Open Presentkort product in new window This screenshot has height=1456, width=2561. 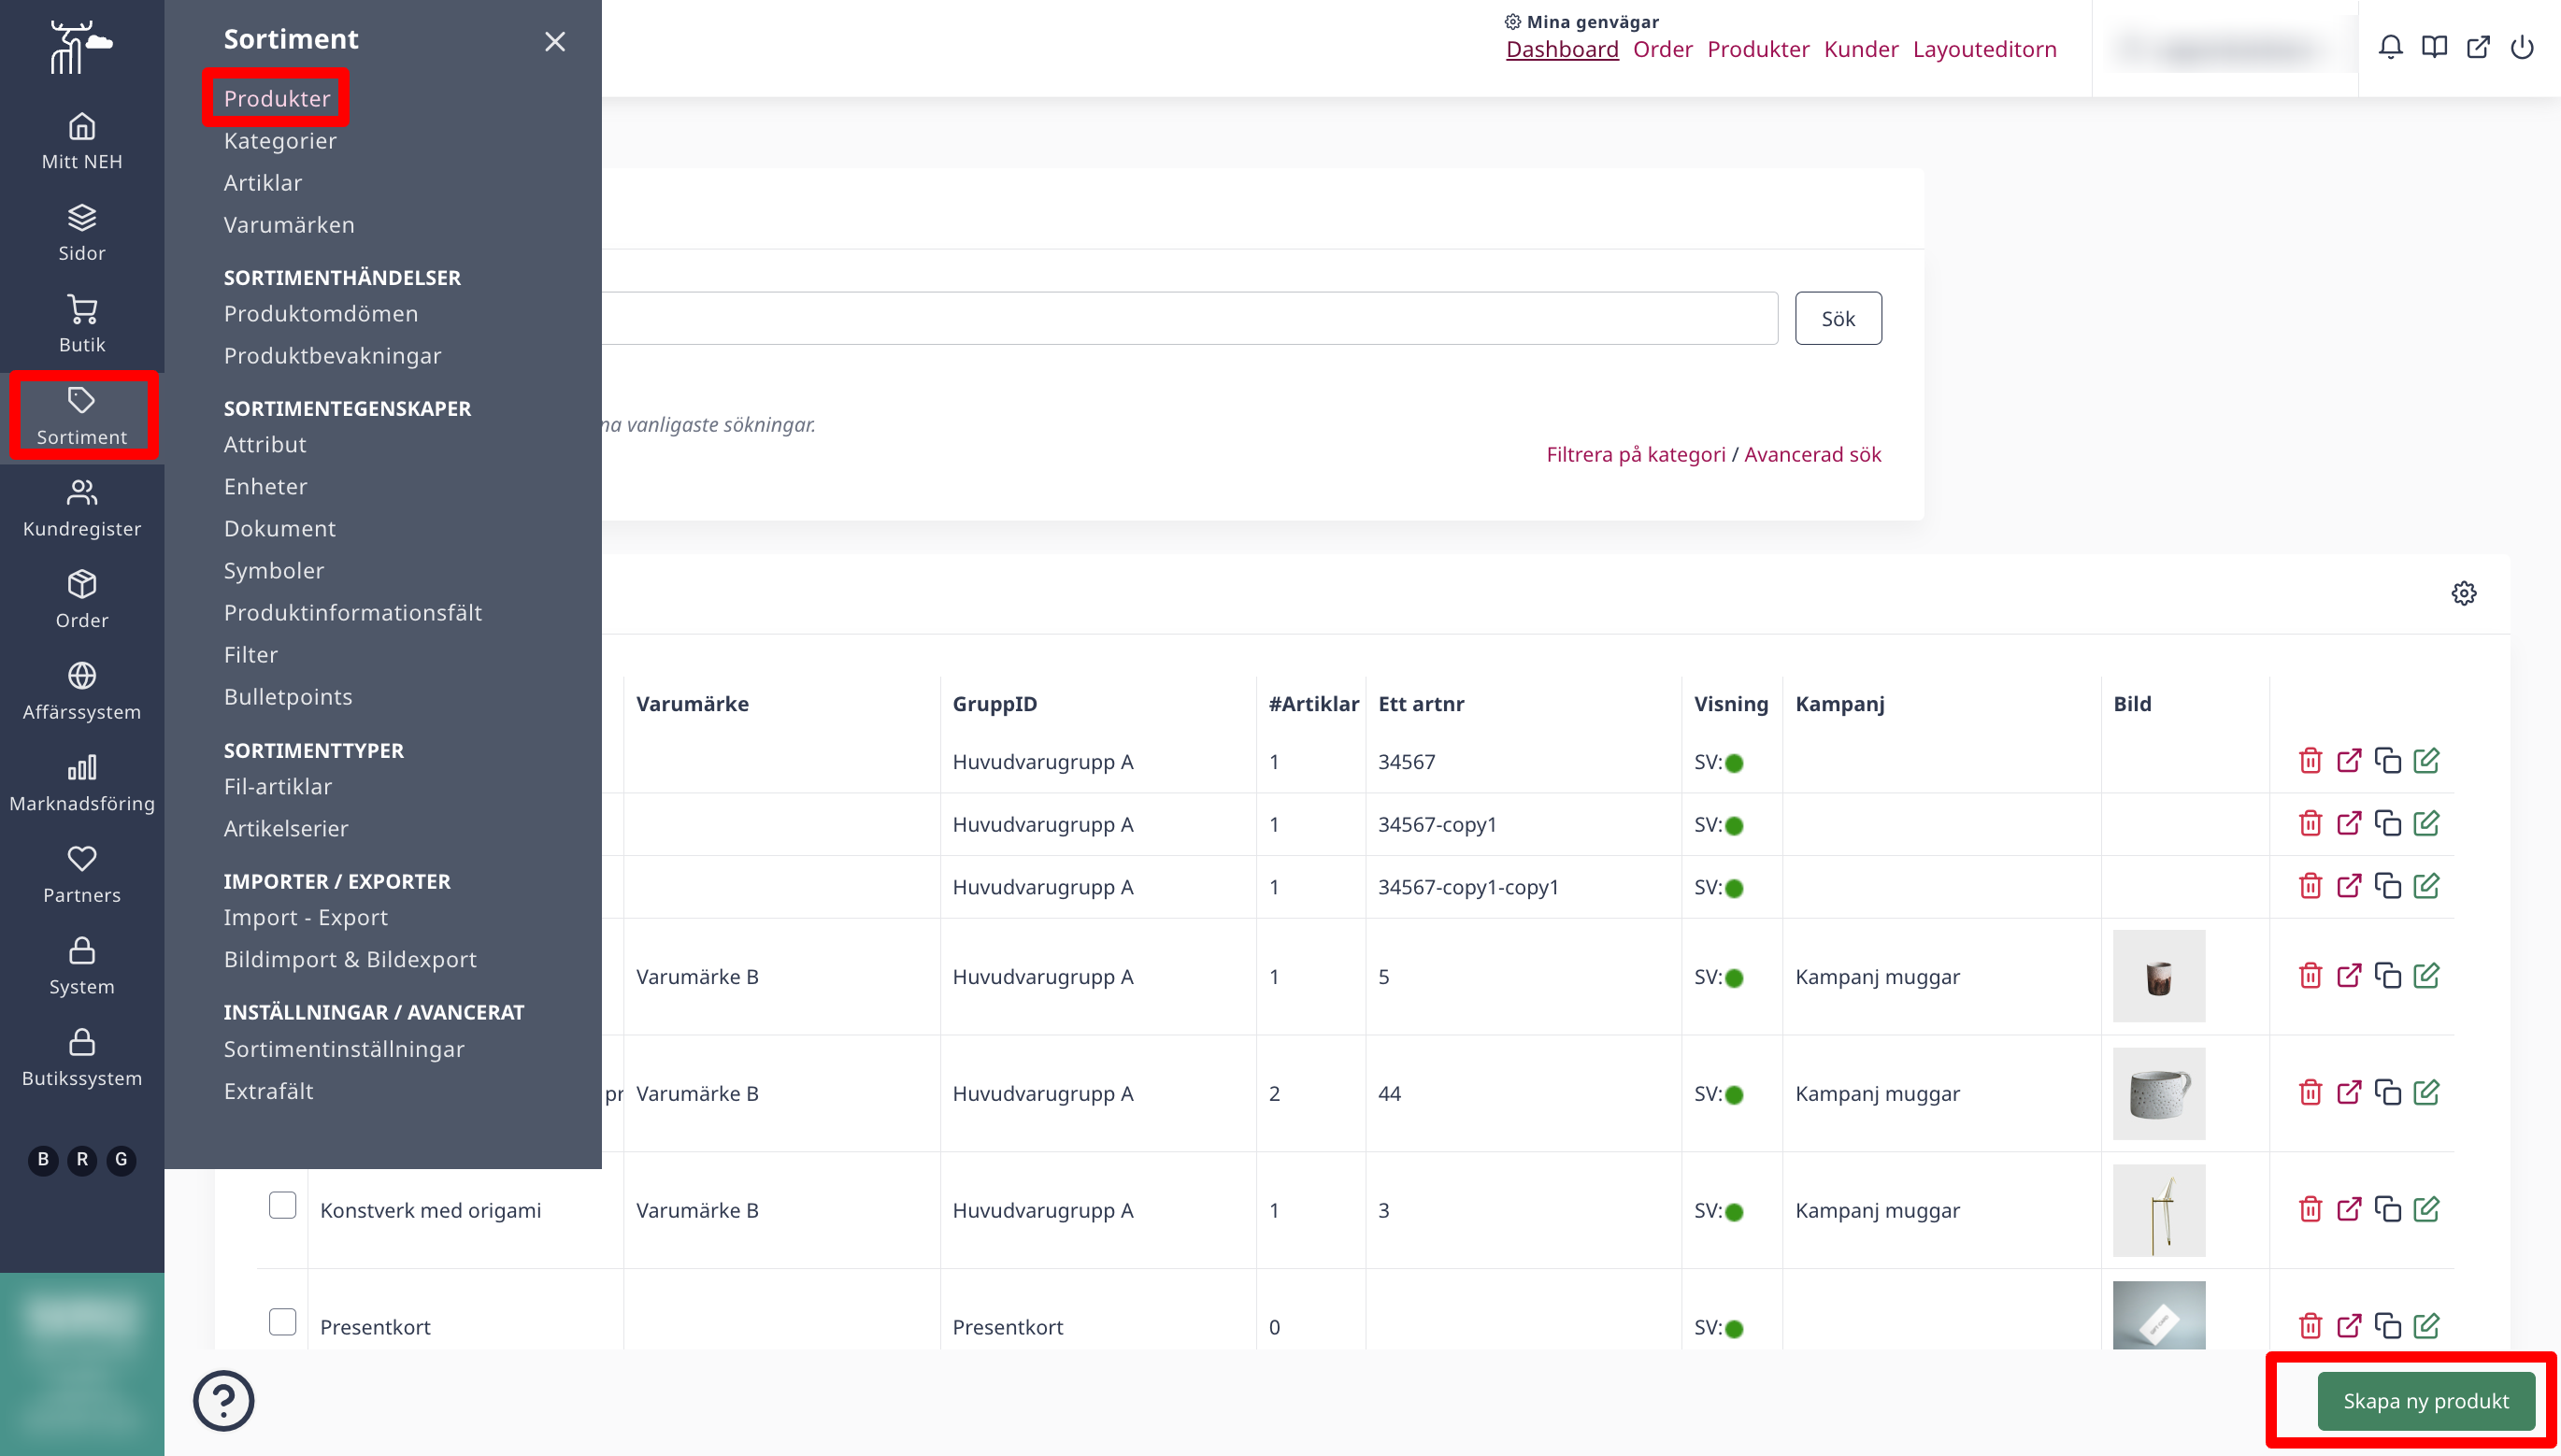2349,1327
